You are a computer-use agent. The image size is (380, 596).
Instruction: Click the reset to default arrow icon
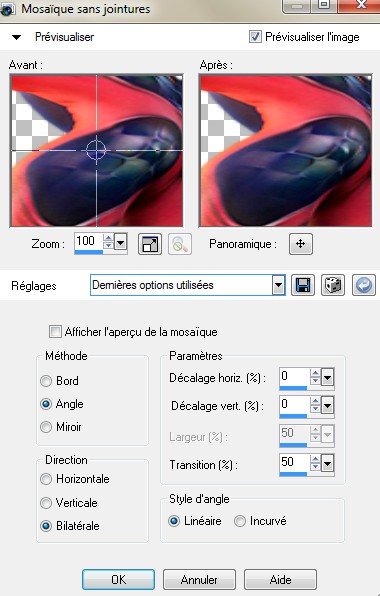click(364, 285)
